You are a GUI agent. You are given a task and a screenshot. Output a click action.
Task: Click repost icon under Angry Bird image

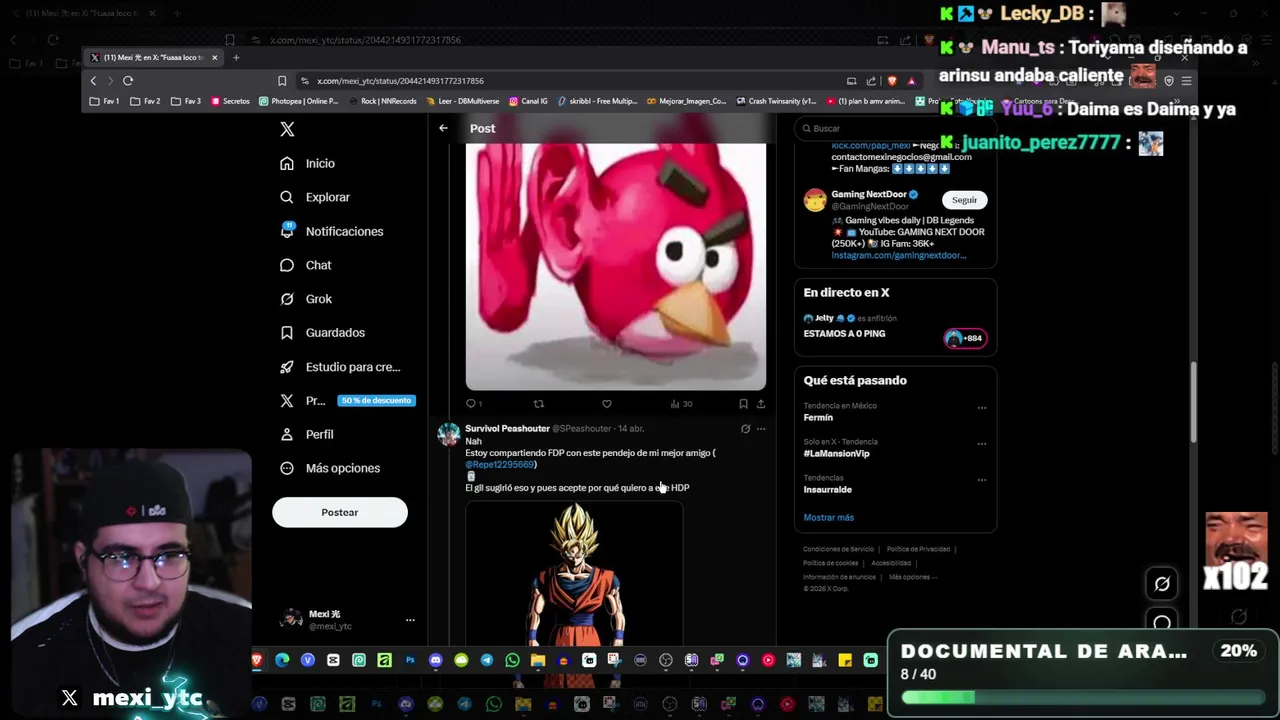pyautogui.click(x=538, y=404)
